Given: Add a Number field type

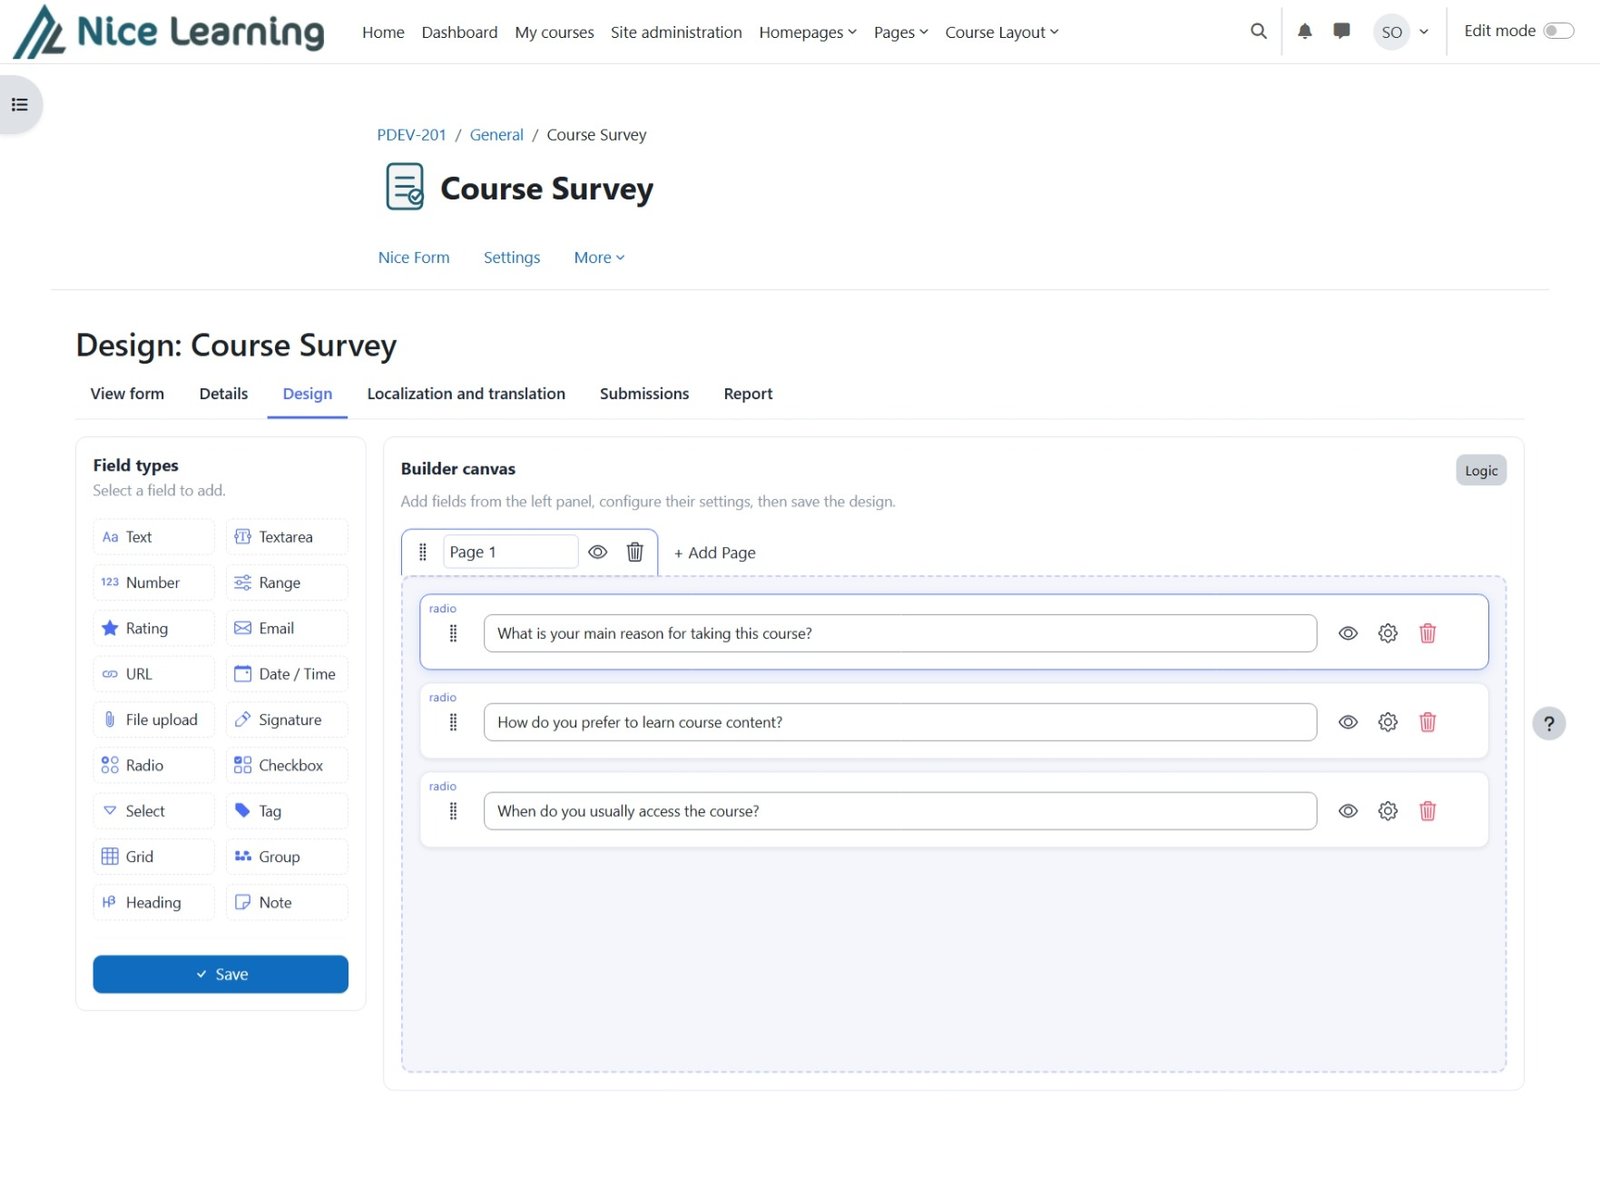Looking at the screenshot, I should click(153, 582).
